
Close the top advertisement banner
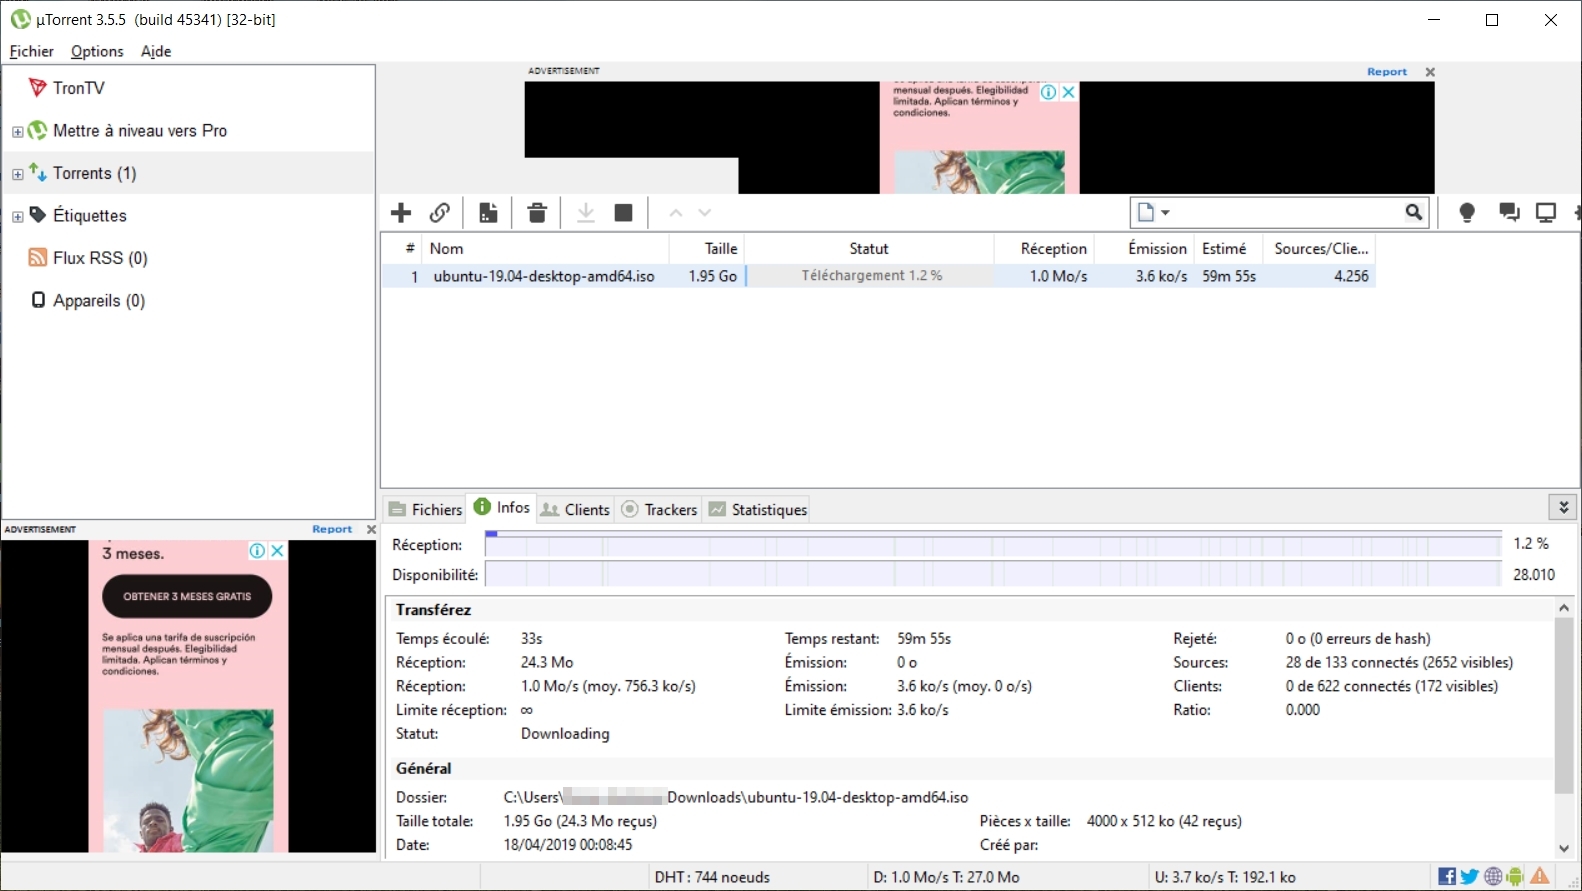pos(1430,72)
